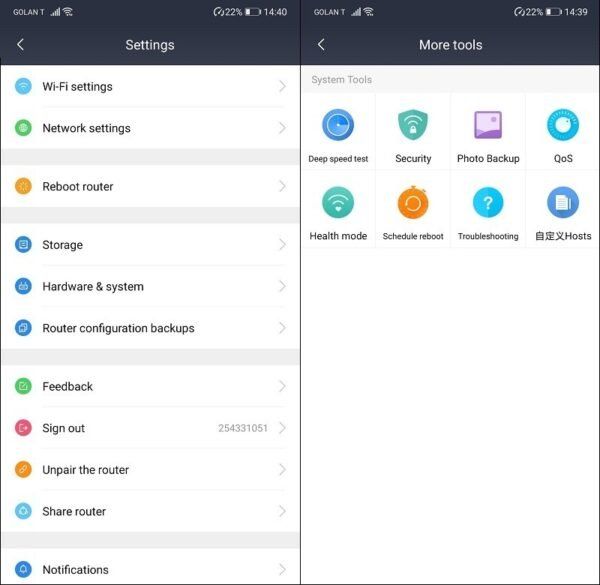Screen dimensions: 600x585
Task: Open the Network settings entry
Action: click(x=150, y=128)
